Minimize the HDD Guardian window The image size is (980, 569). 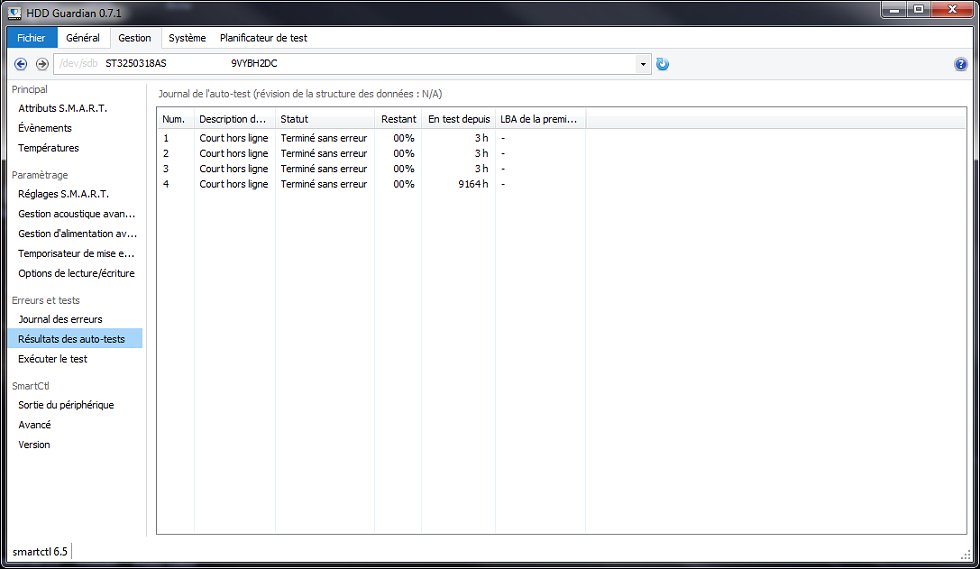(x=894, y=10)
